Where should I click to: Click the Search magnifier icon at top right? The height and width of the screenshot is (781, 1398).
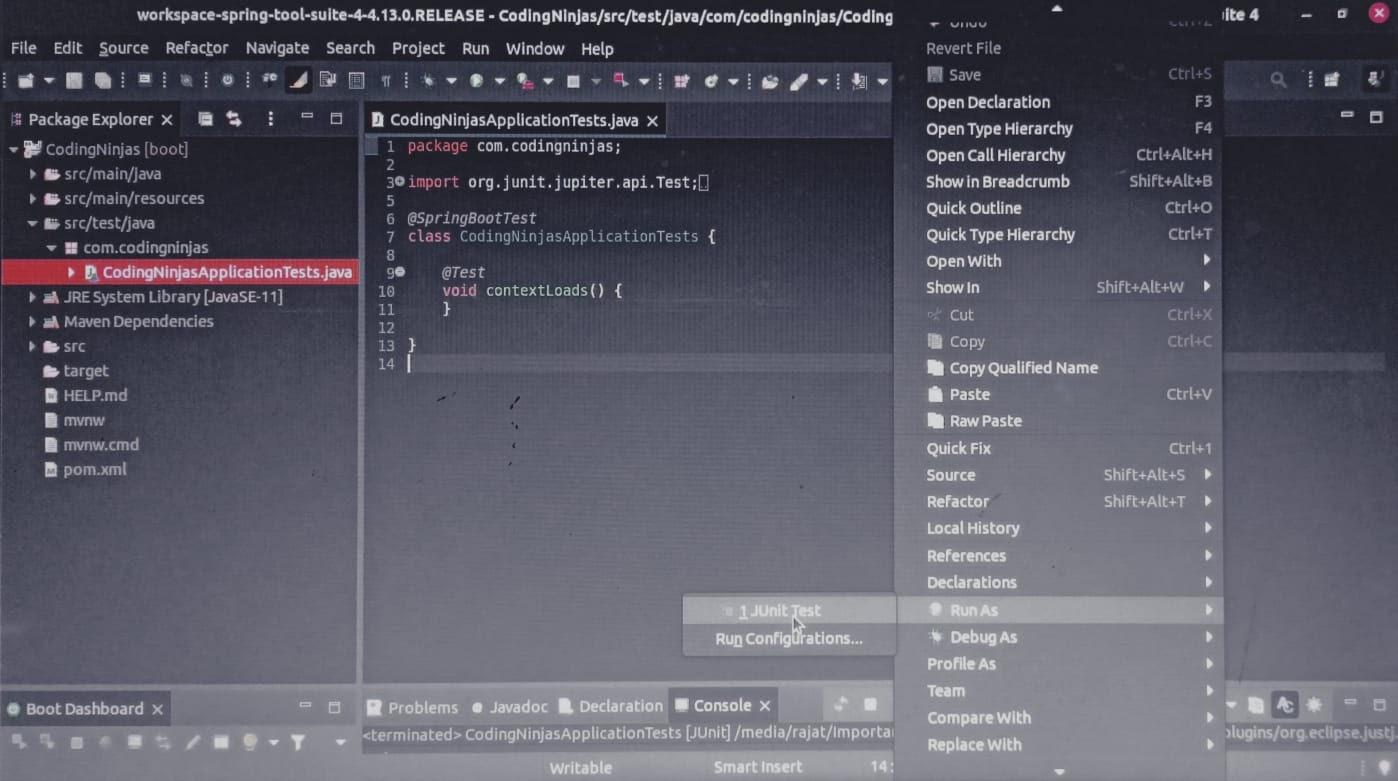click(x=1278, y=81)
